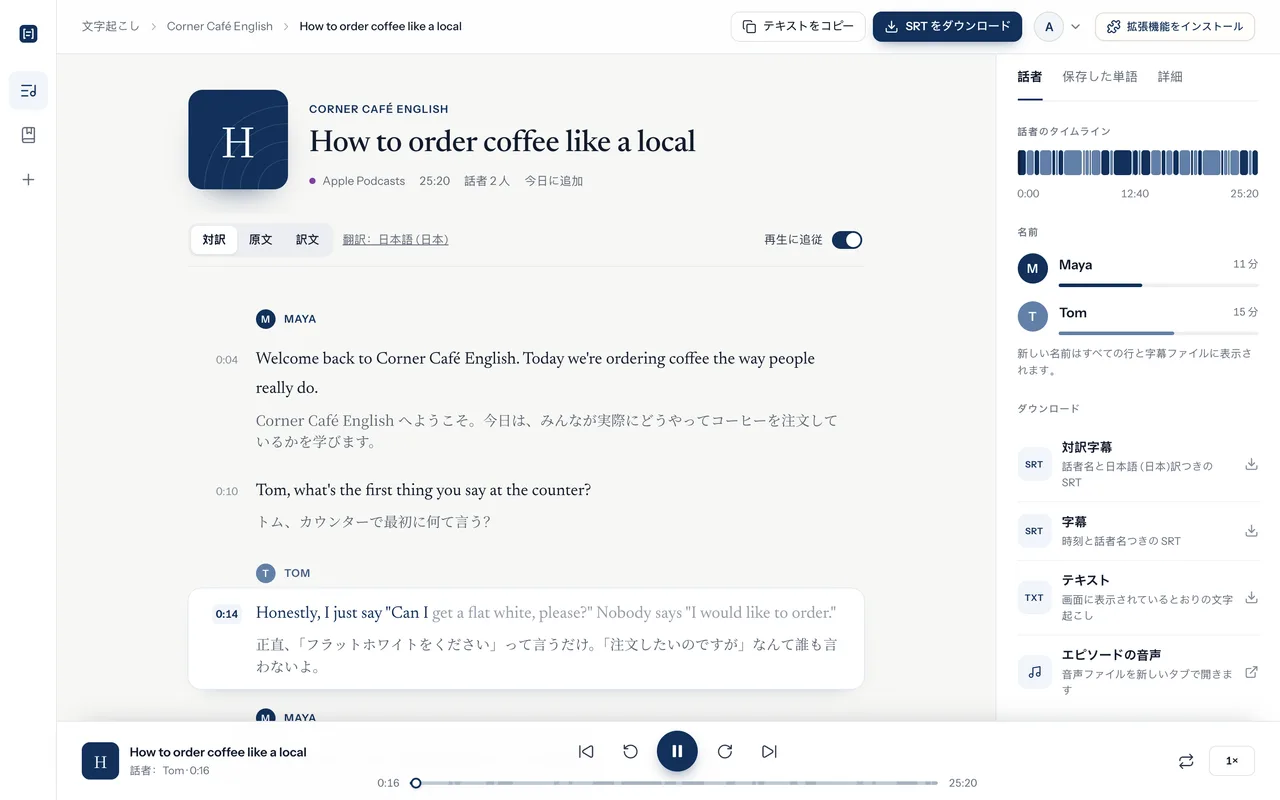Switch to the 対訳 view

214,240
